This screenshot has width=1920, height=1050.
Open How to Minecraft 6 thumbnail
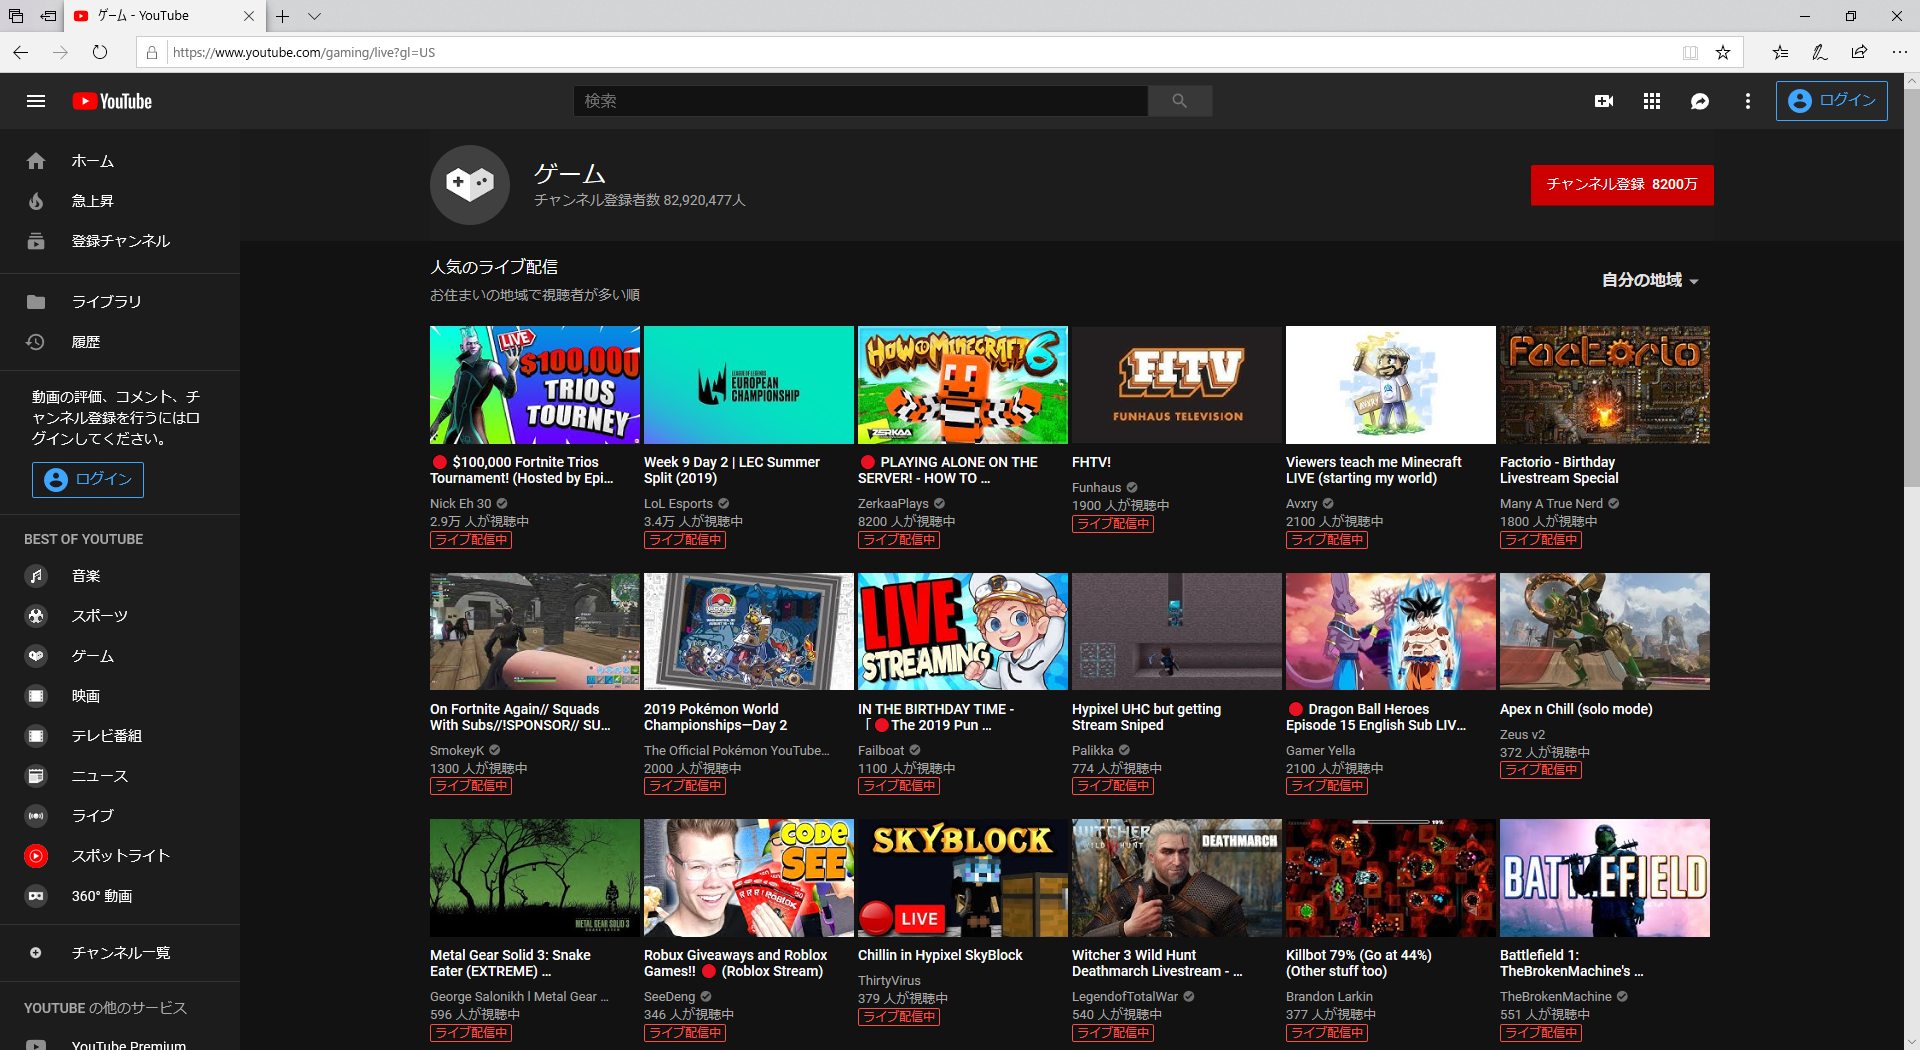963,385
